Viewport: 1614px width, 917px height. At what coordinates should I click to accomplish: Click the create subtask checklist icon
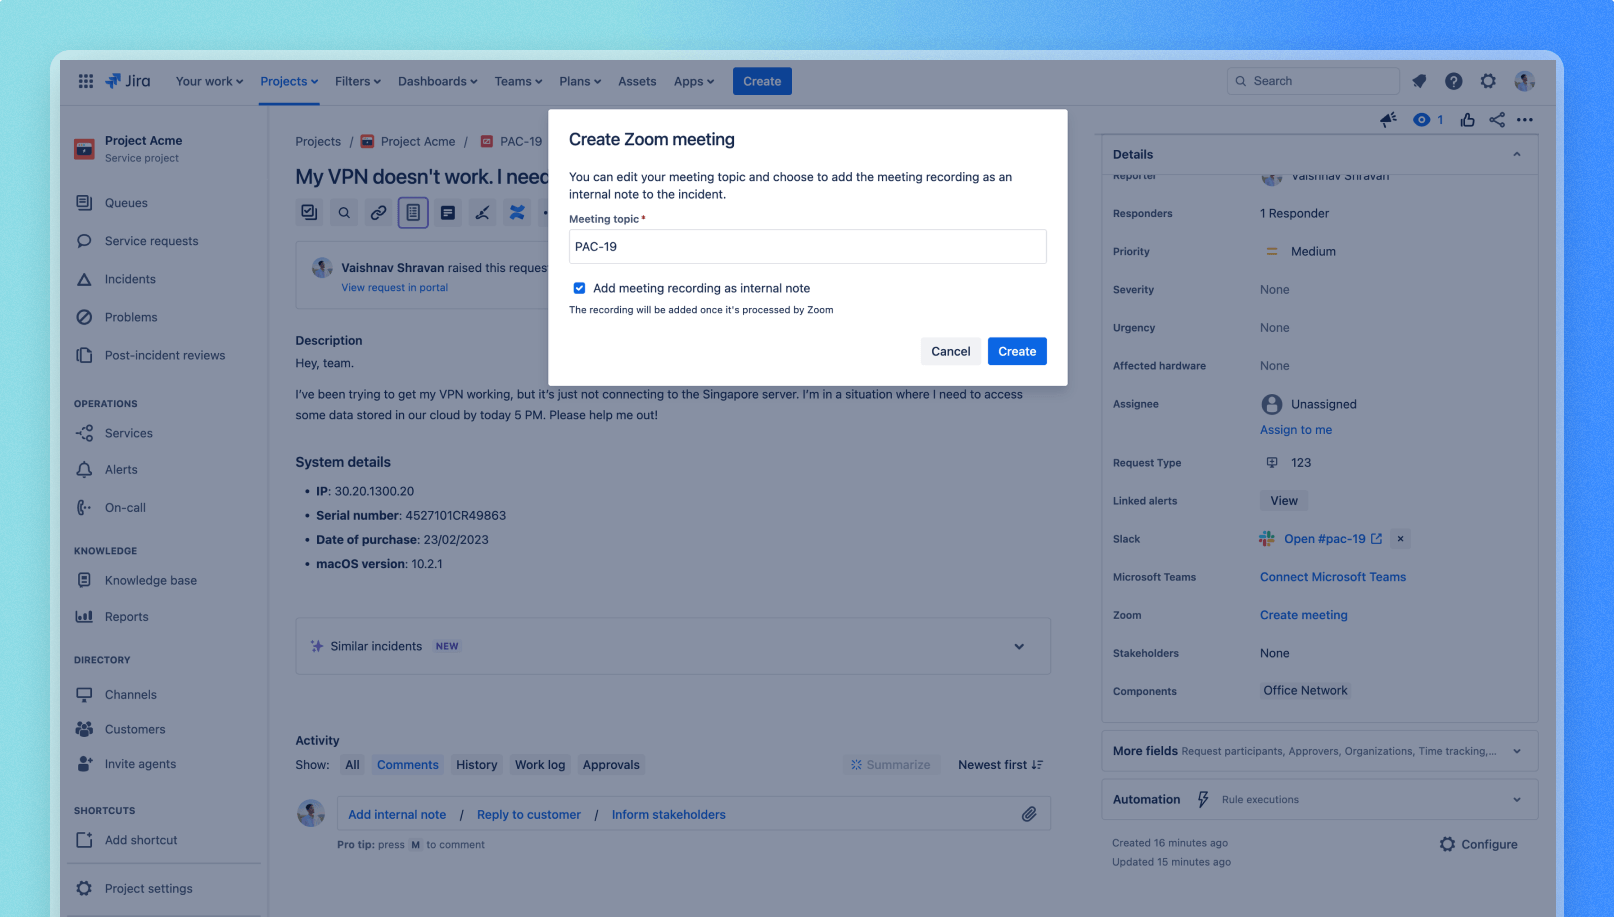tap(309, 212)
